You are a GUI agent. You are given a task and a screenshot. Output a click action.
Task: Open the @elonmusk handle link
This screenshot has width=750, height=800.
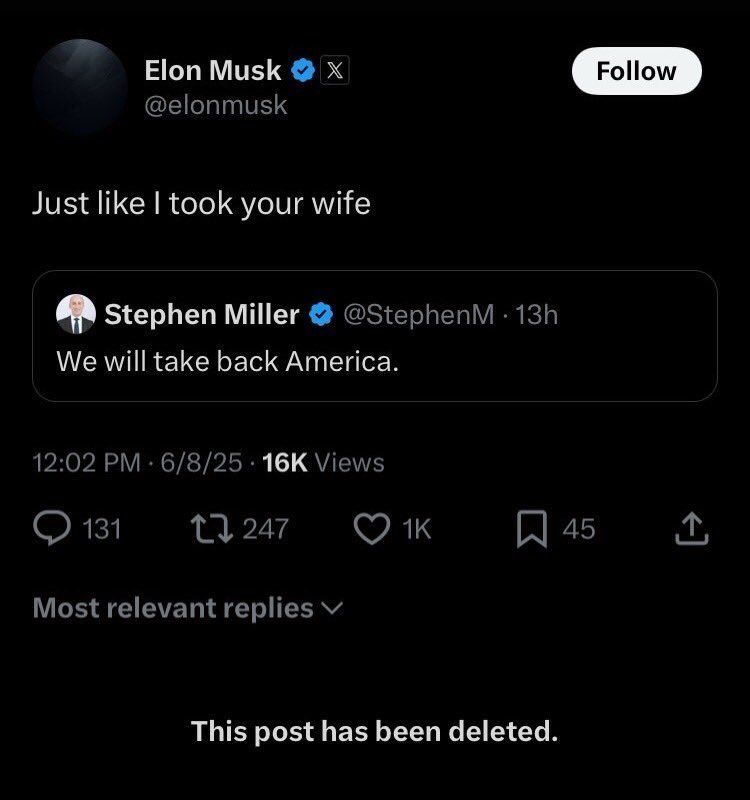click(216, 104)
